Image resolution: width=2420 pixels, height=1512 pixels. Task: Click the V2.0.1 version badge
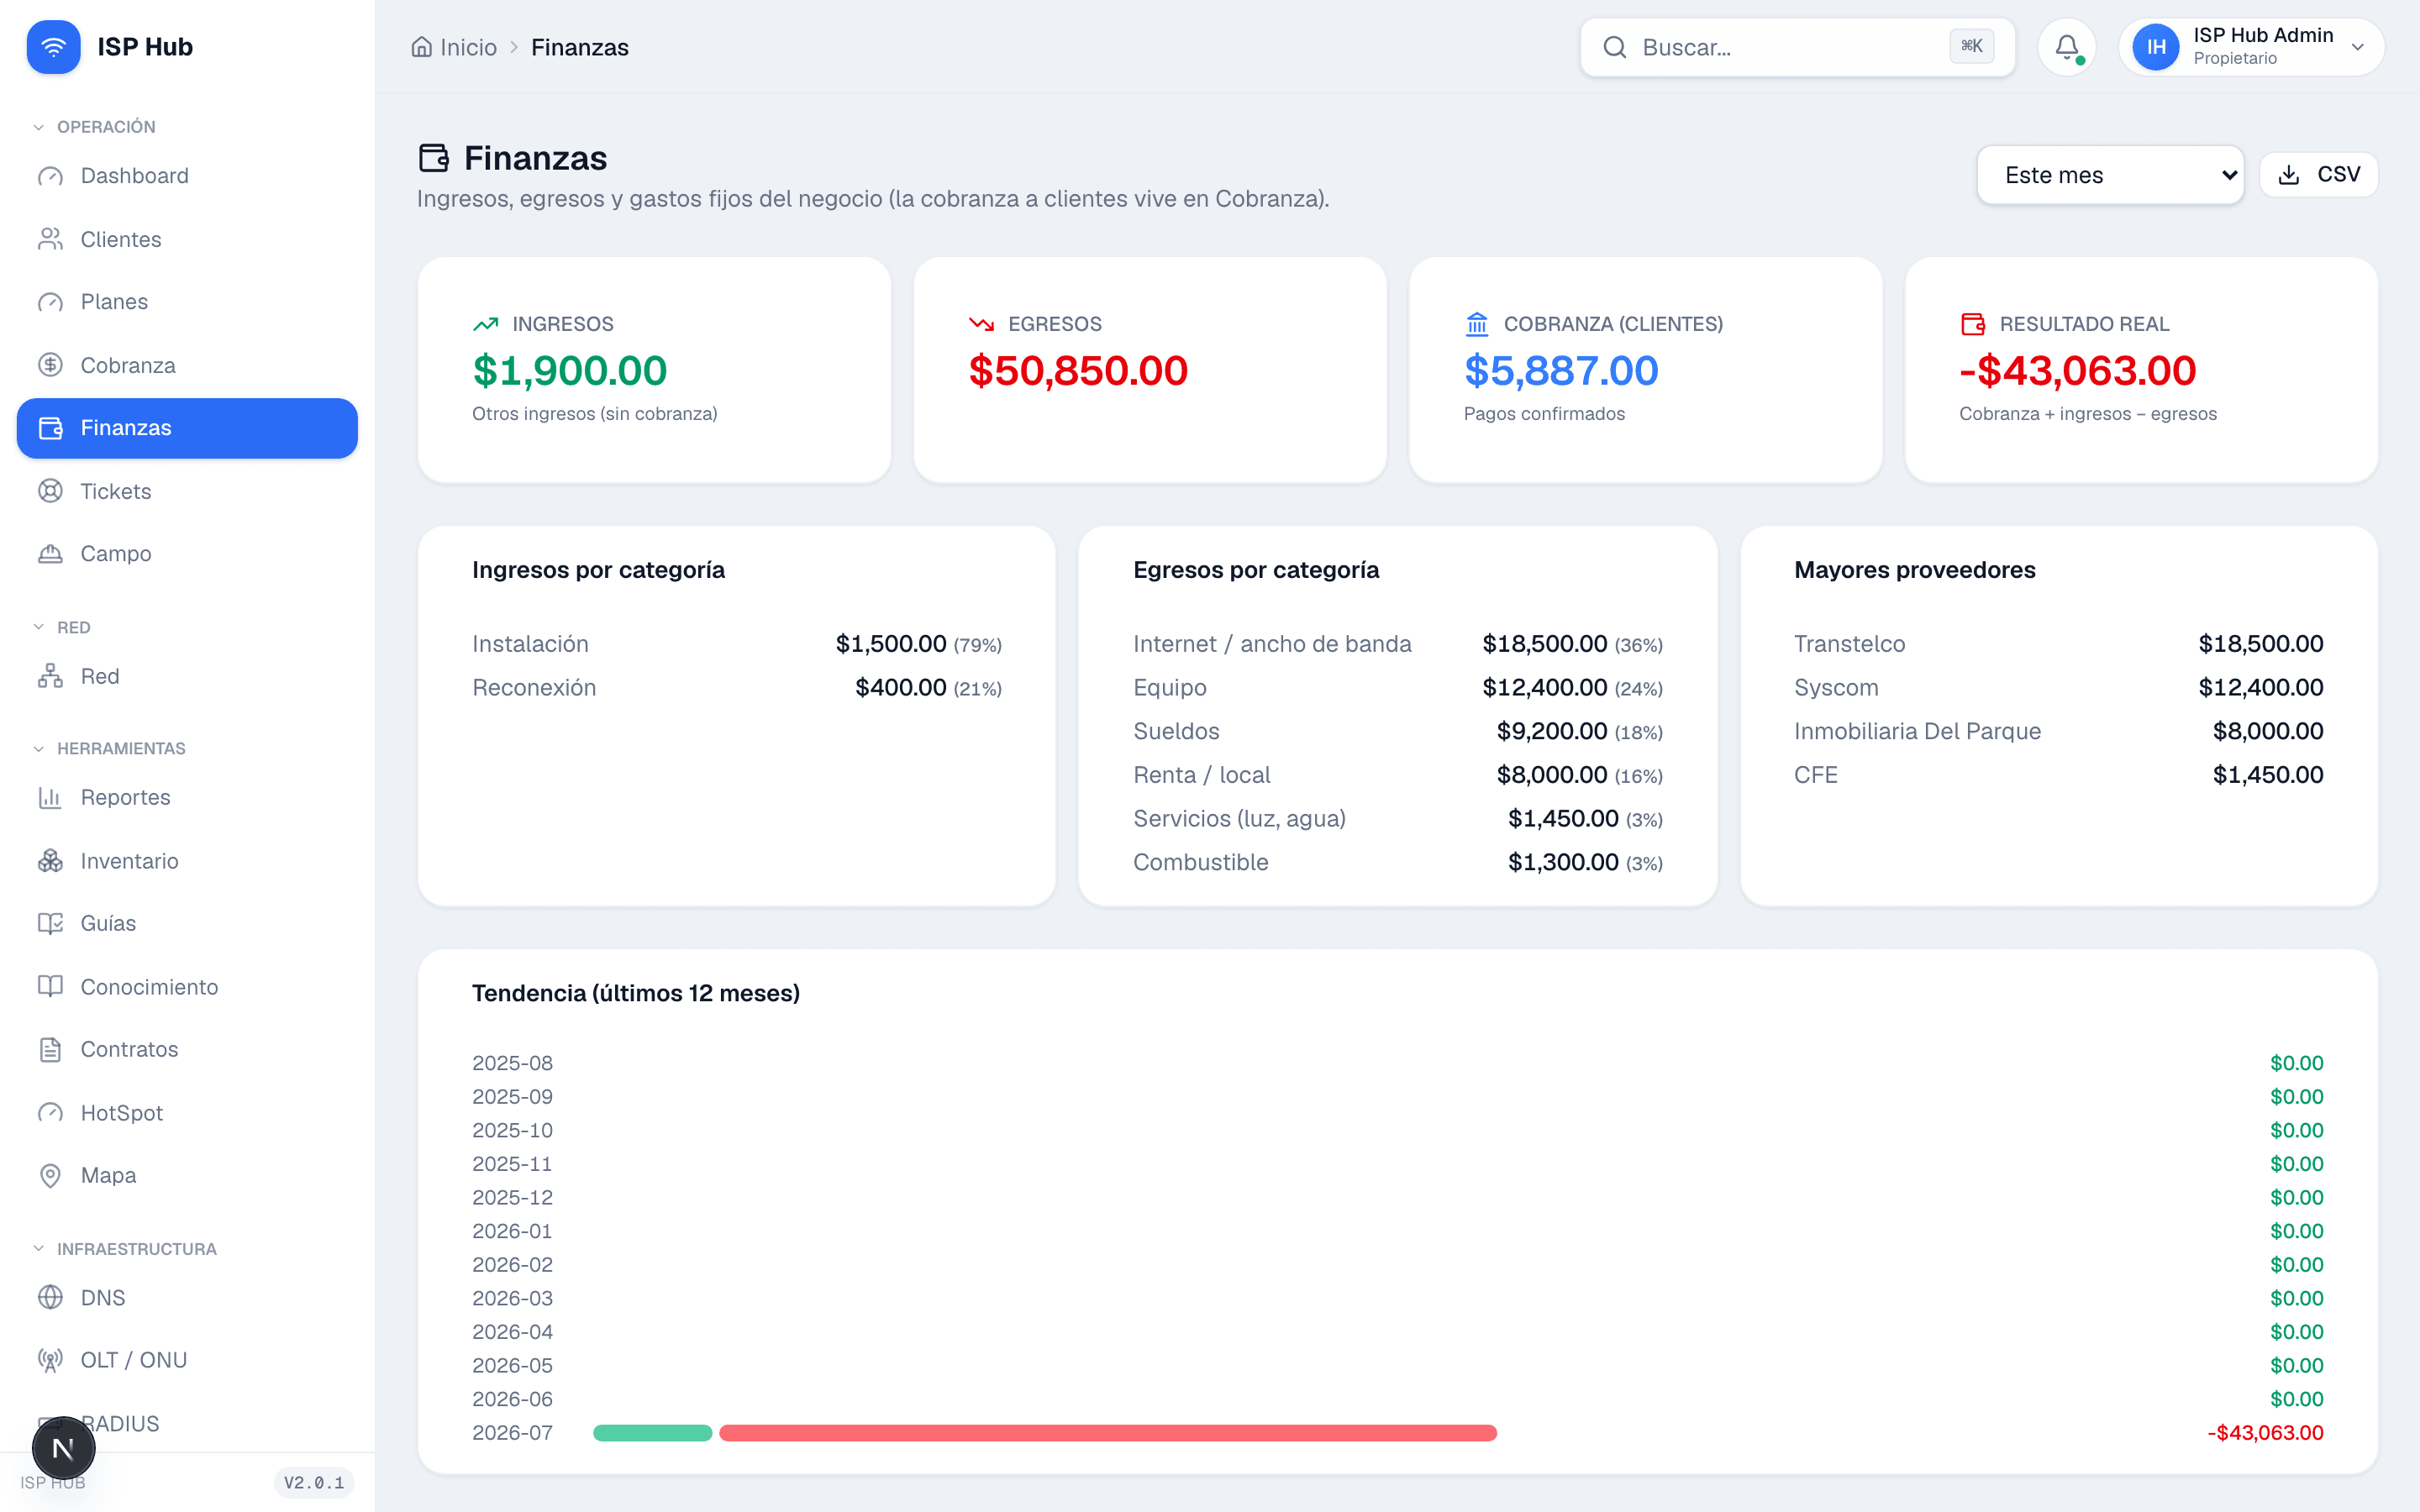click(x=313, y=1482)
